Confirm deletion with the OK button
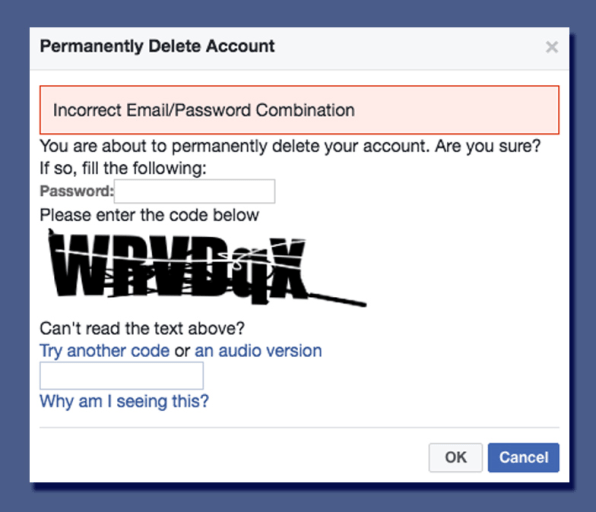The height and width of the screenshot is (512, 596). click(455, 457)
